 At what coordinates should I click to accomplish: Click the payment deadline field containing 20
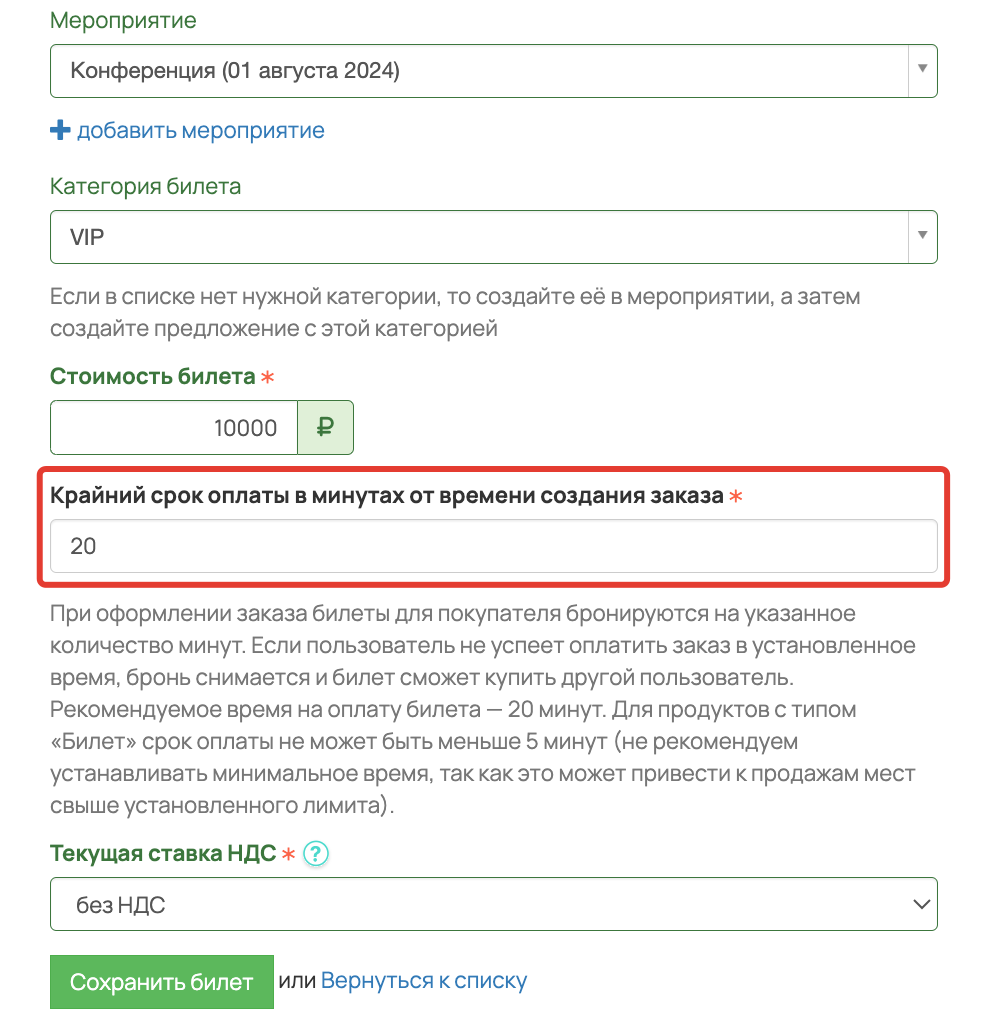coord(494,546)
